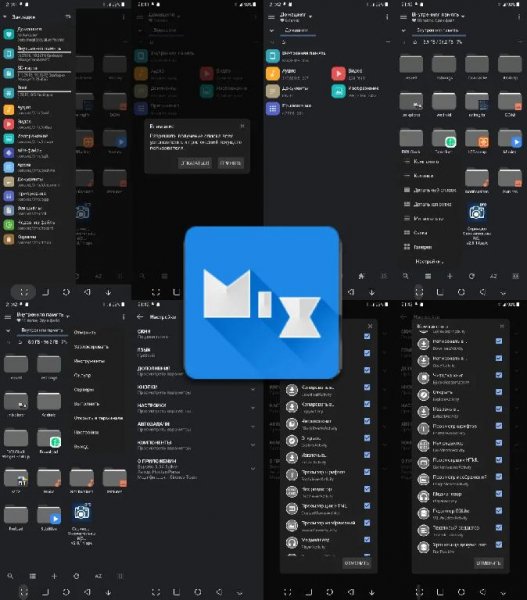Screen dimensions: 527x600
Task: Open three-dot overflow menu on home bookmarks screen
Action: click(x=387, y=17)
